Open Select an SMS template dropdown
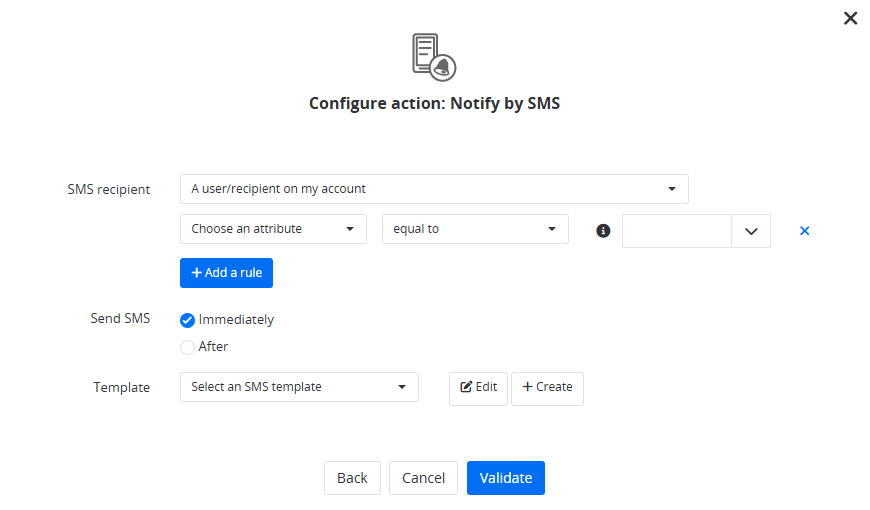This screenshot has height=510, width=870. [x=299, y=387]
